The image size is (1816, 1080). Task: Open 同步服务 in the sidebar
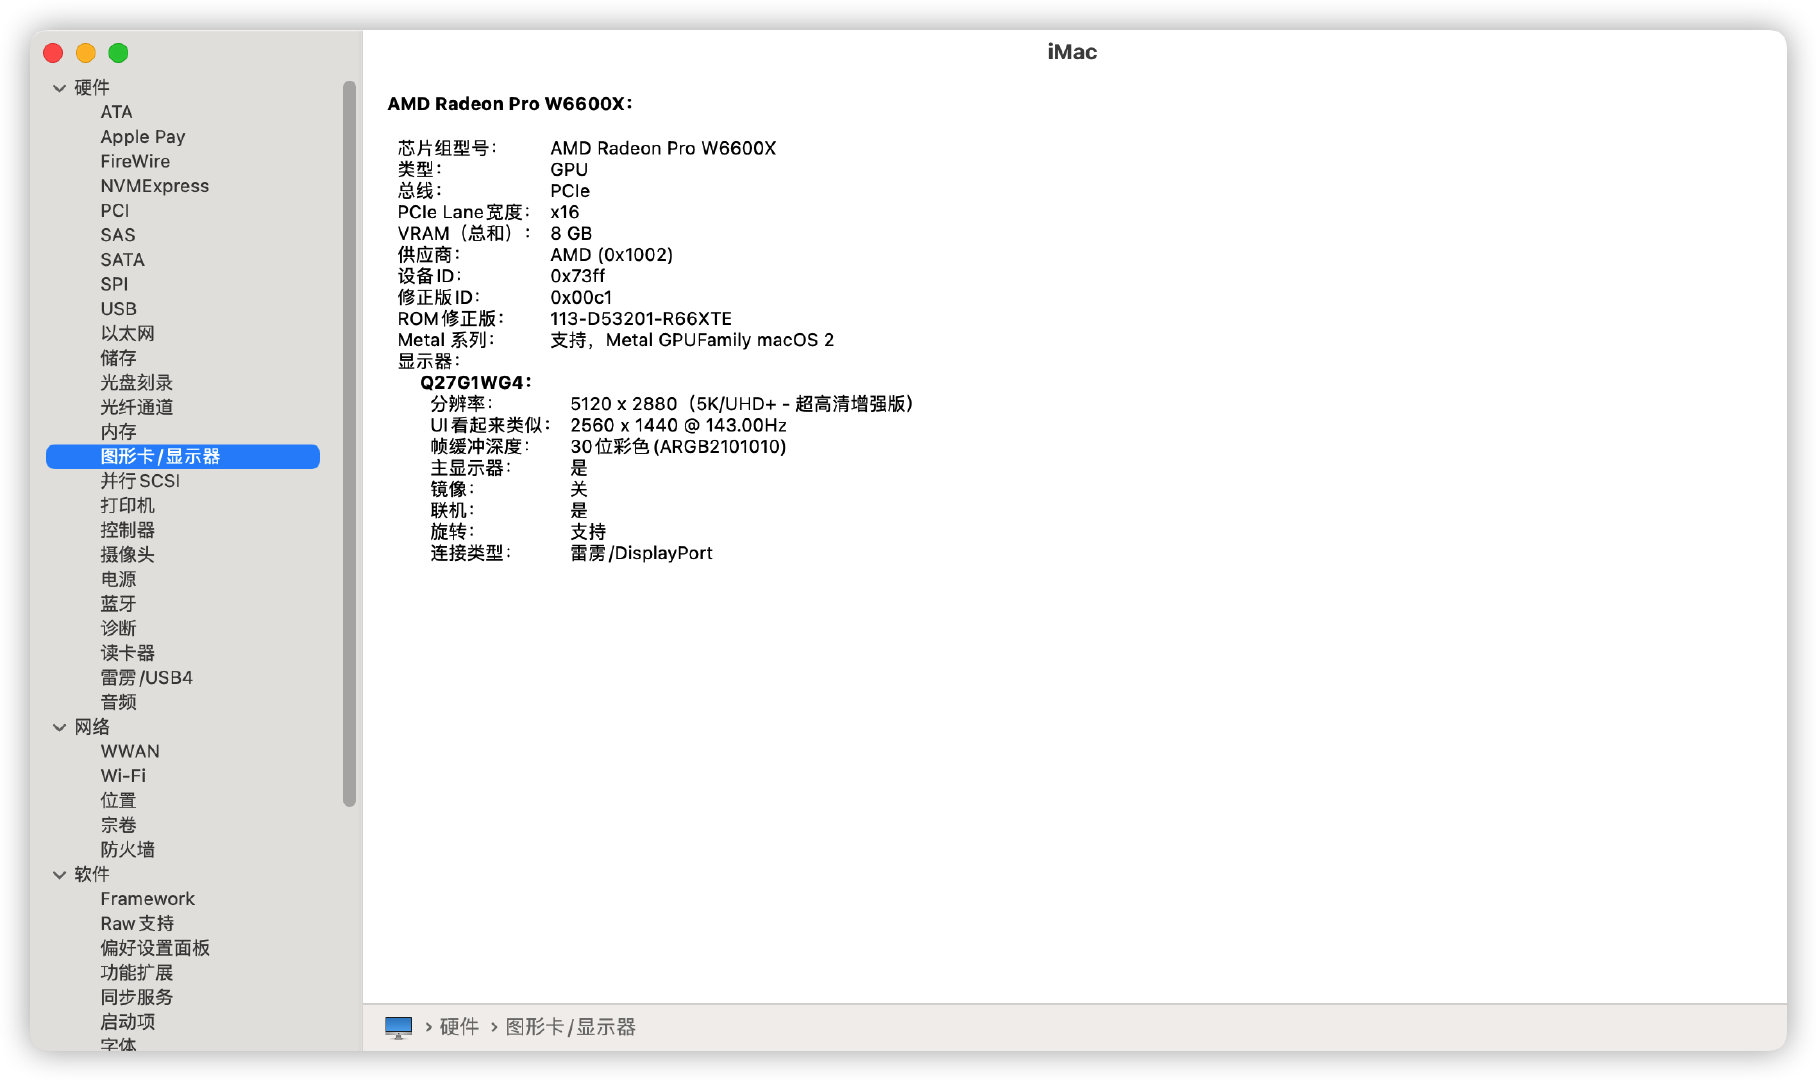136,997
